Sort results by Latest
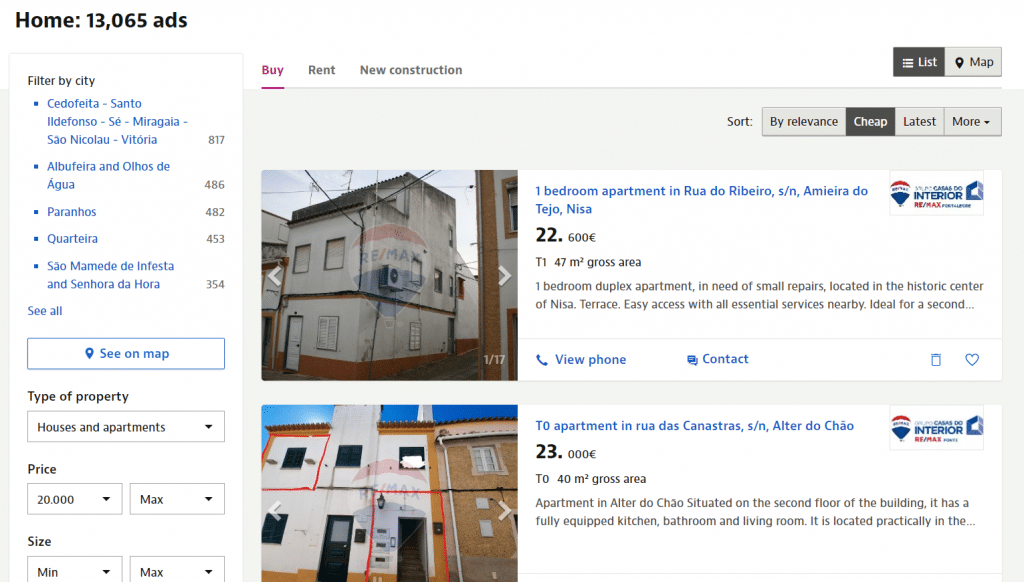 [919, 121]
